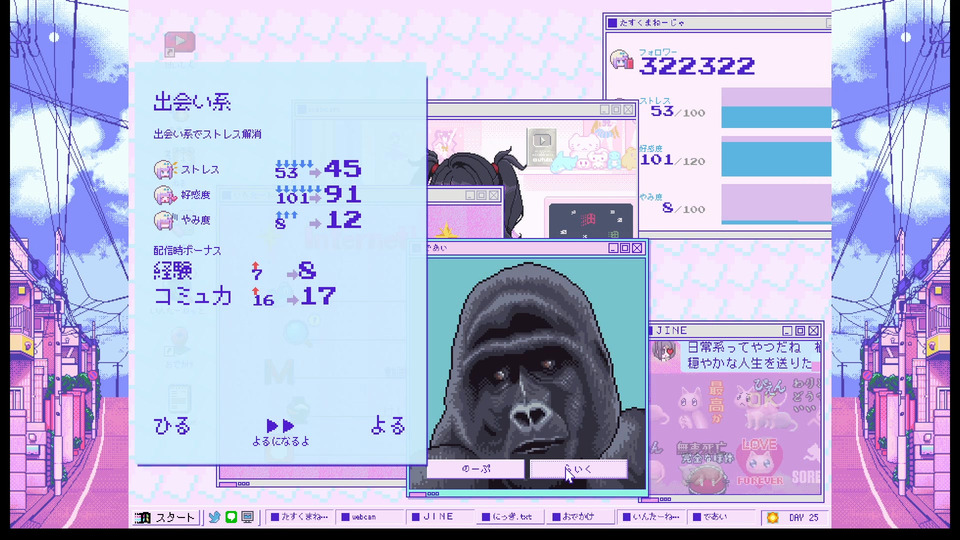Switch to the たすくまね… taskbar window
Image resolution: width=960 pixels, height=540 pixels.
(x=300, y=517)
